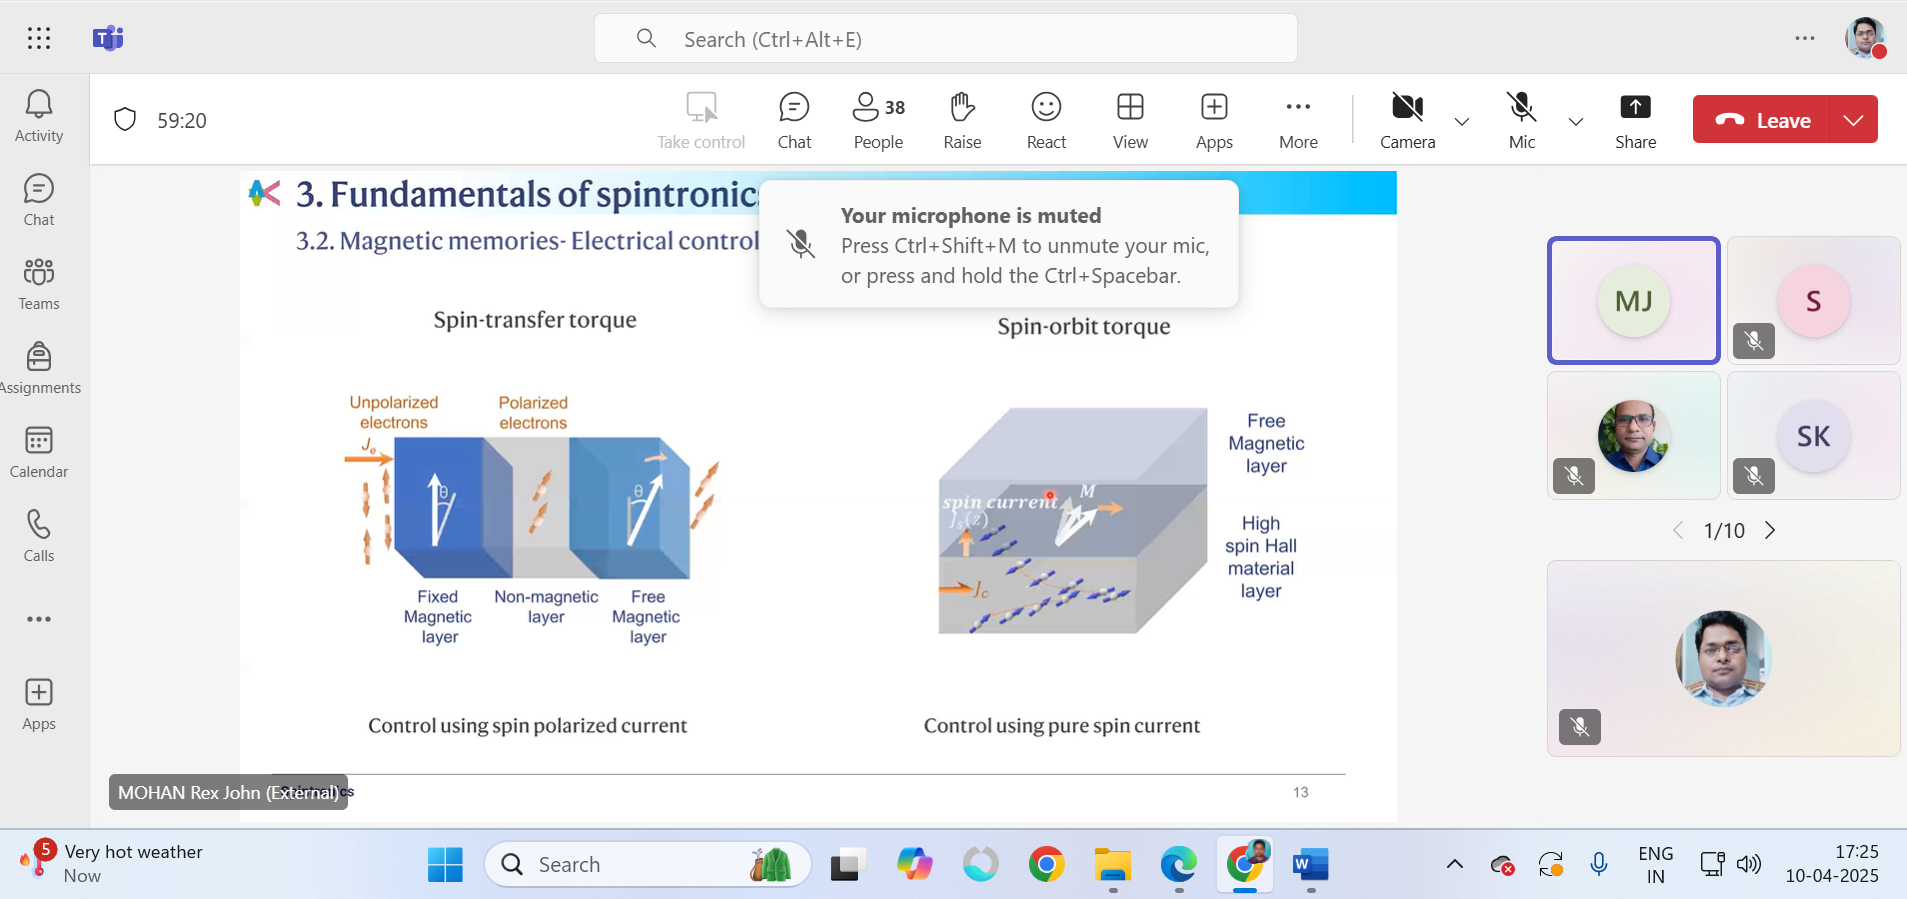Screen dimensions: 1907x899
Task: Select the MJ participant tile
Action: coord(1633,300)
